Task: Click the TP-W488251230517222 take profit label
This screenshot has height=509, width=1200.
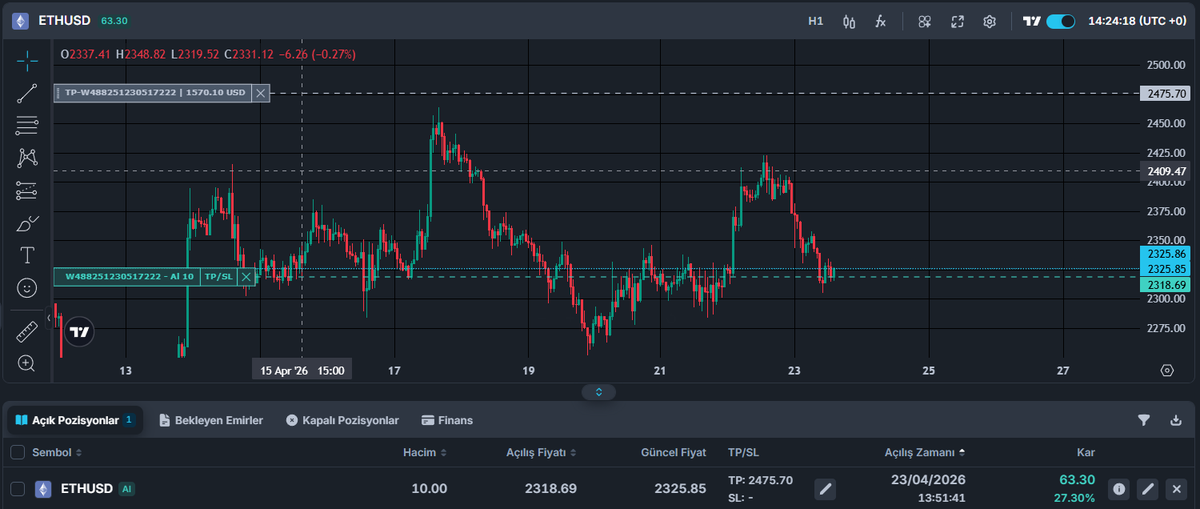Action: pos(152,93)
